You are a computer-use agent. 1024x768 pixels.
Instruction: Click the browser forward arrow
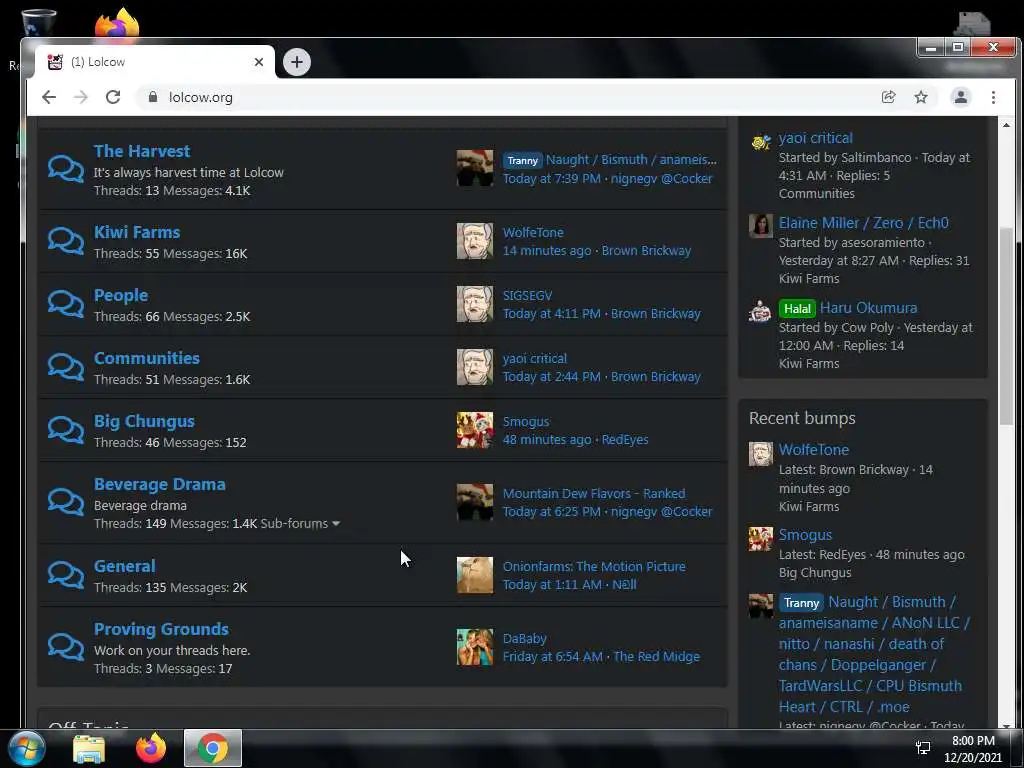tap(80, 97)
